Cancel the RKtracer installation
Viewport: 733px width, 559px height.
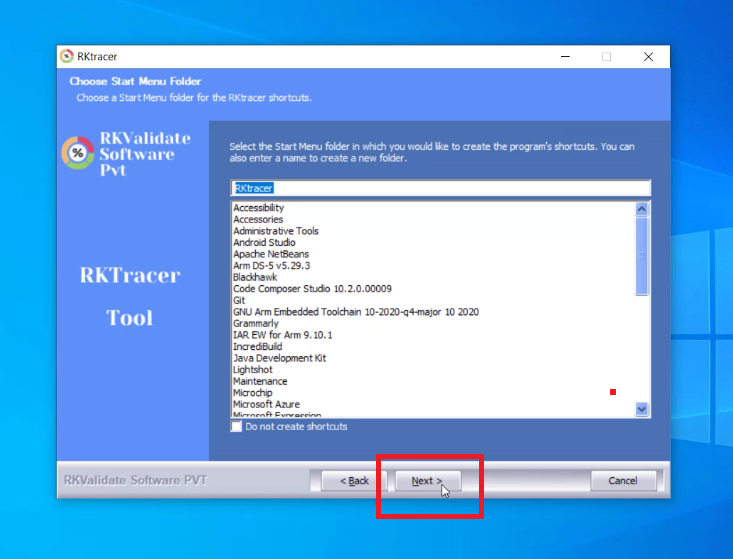(623, 480)
